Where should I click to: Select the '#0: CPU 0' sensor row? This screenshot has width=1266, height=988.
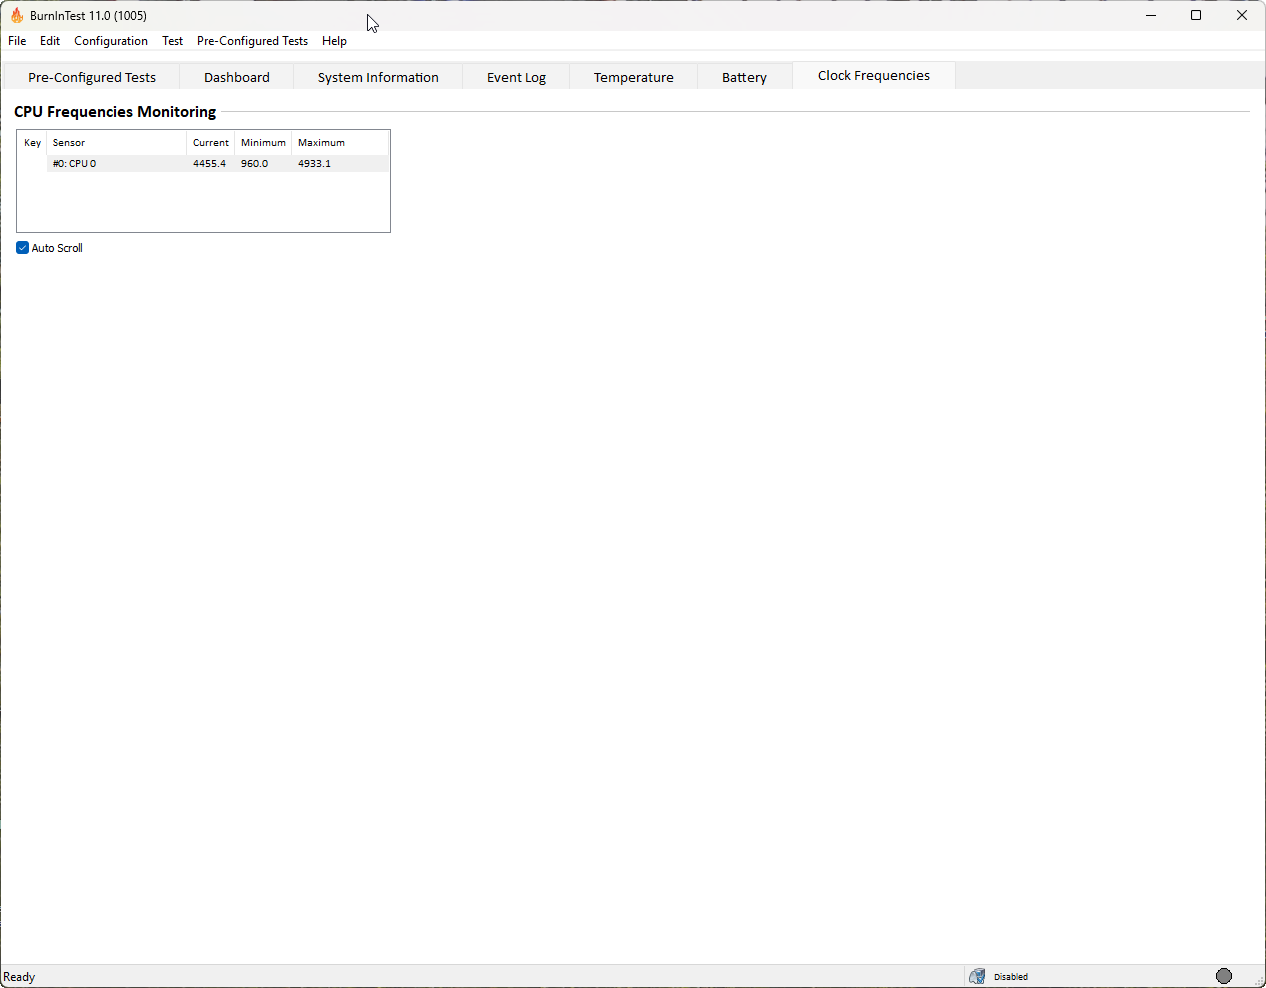pos(218,163)
